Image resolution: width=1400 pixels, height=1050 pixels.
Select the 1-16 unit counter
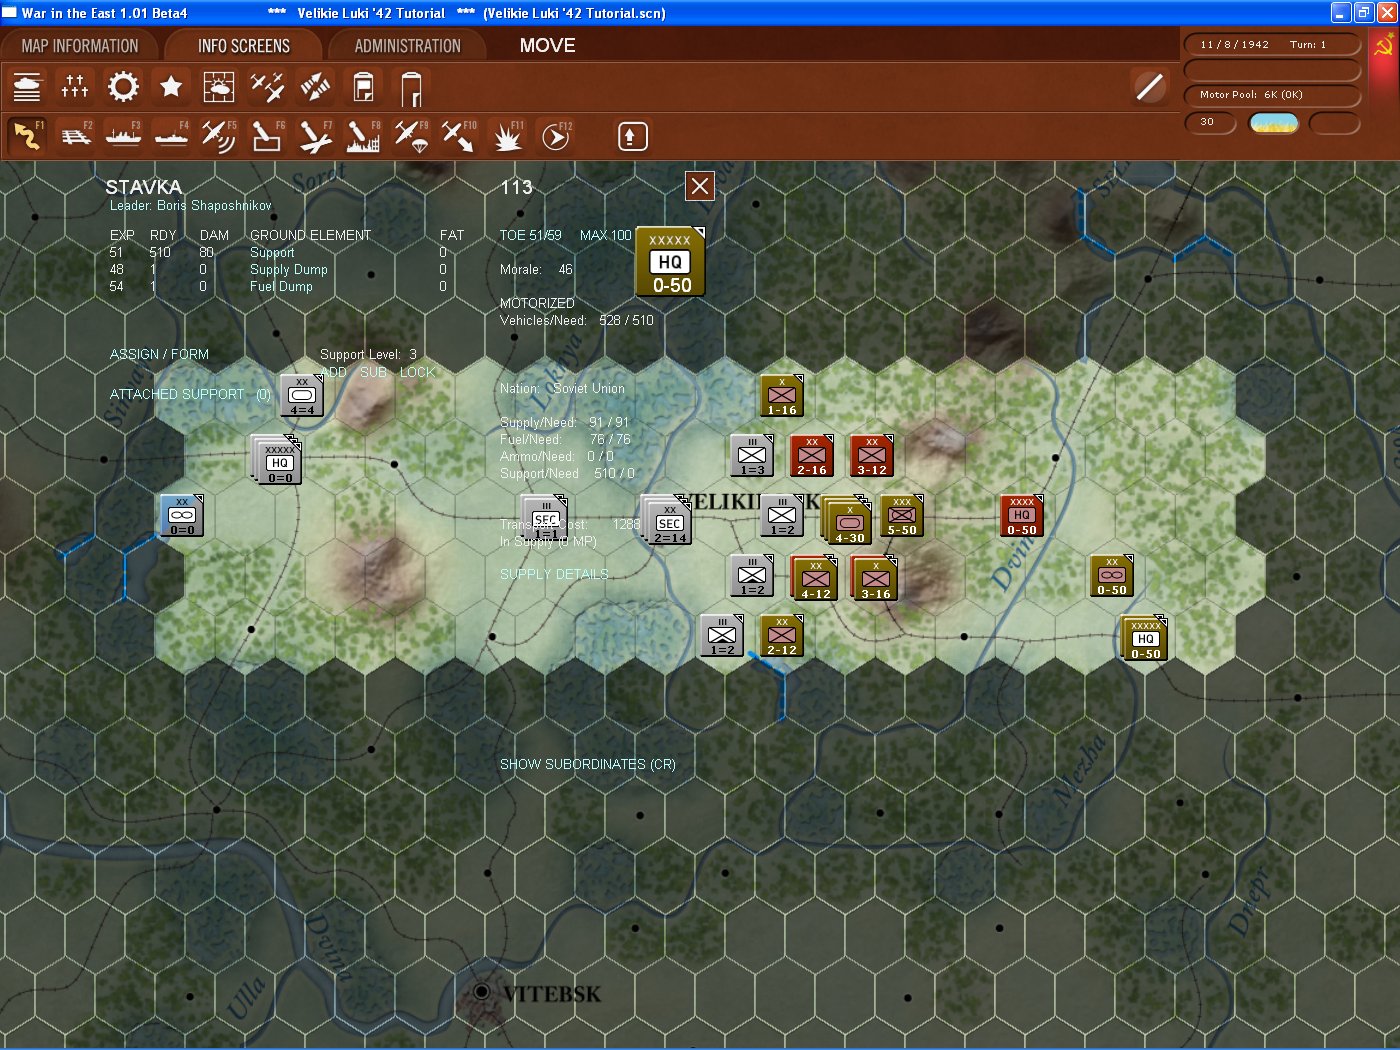pyautogui.click(x=782, y=396)
